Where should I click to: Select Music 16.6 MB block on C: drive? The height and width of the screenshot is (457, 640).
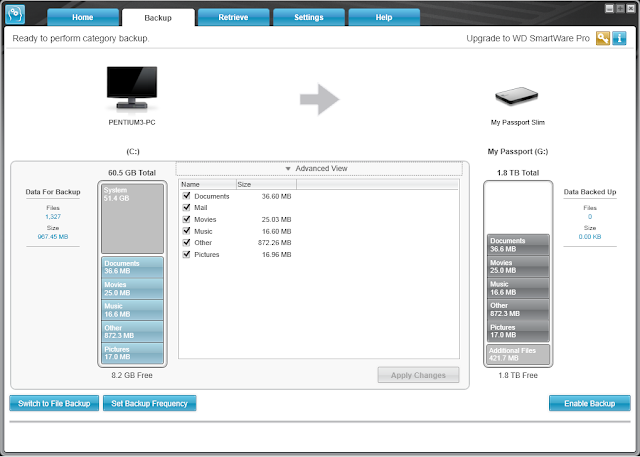coord(133,310)
